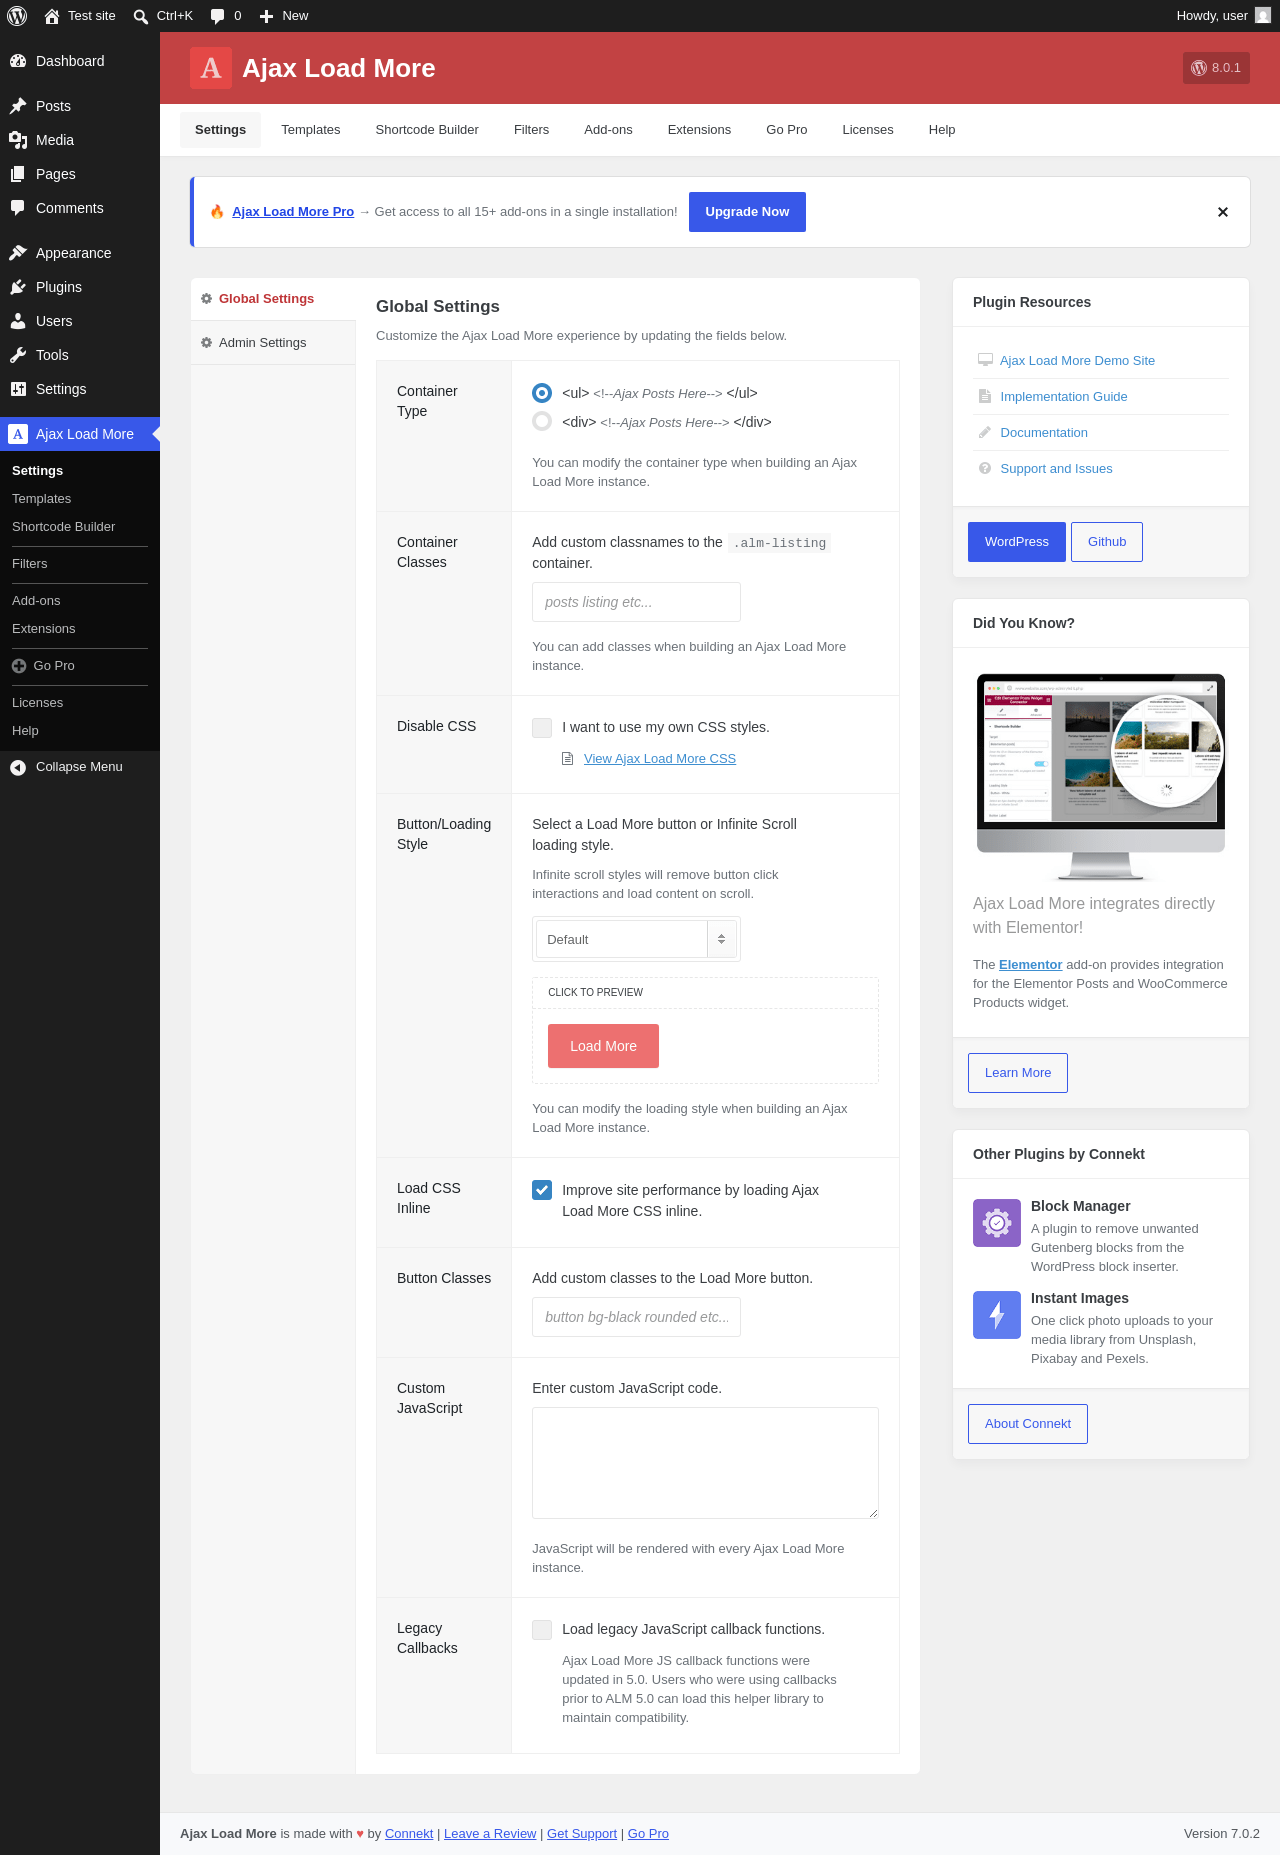Click the Posts pushpin icon
Image resolution: width=1280 pixels, height=1855 pixels.
[18, 106]
